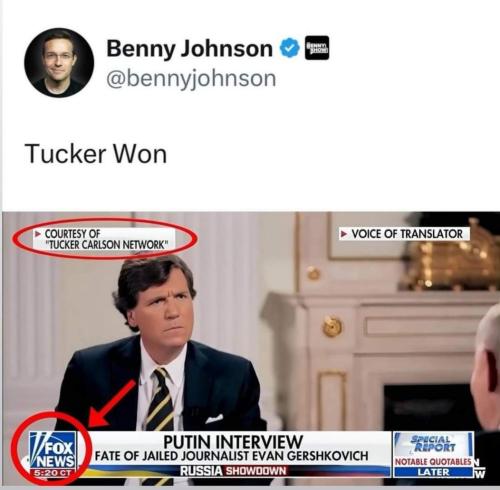Open the @bennyjohnson handle link

[191, 79]
